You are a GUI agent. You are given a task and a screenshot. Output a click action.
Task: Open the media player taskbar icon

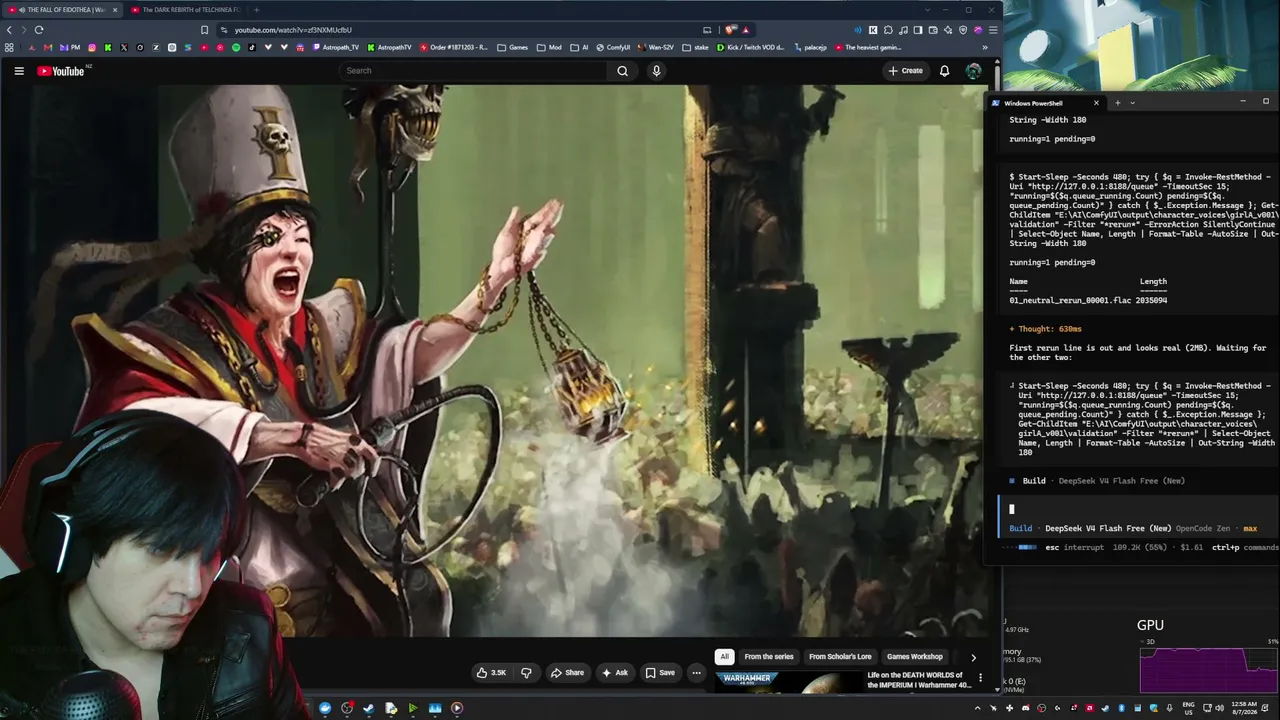click(x=457, y=708)
